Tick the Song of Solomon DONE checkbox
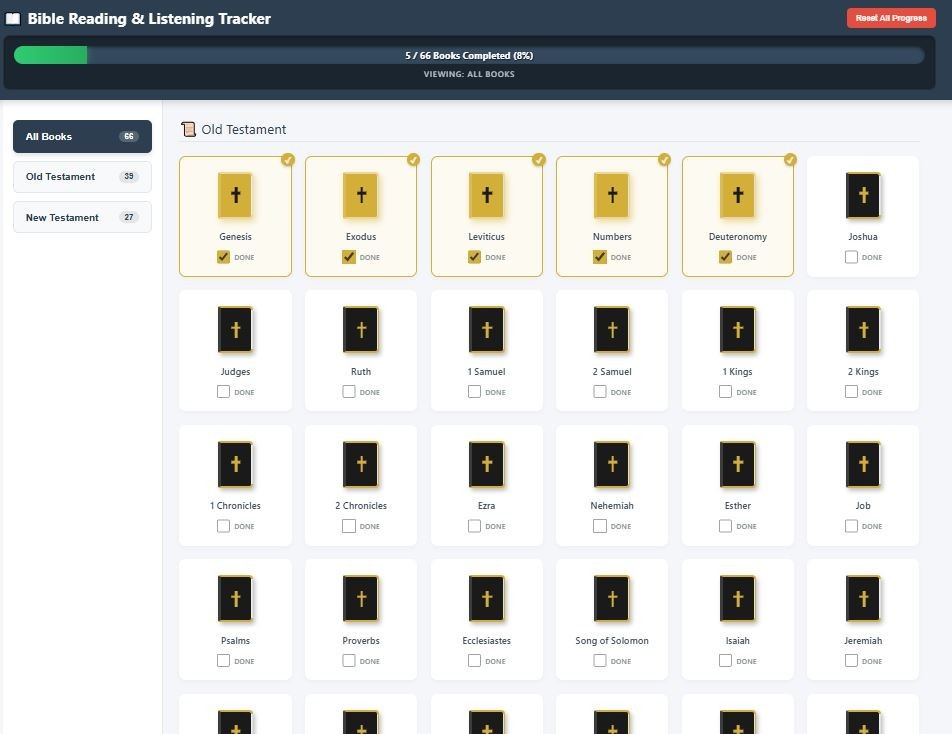952x734 pixels. tap(600, 661)
